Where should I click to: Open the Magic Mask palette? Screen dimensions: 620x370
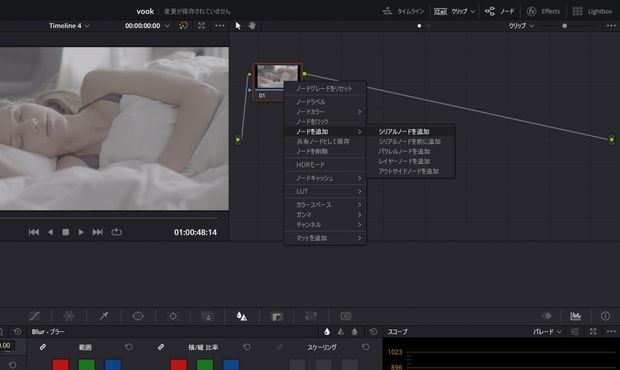click(x=207, y=316)
